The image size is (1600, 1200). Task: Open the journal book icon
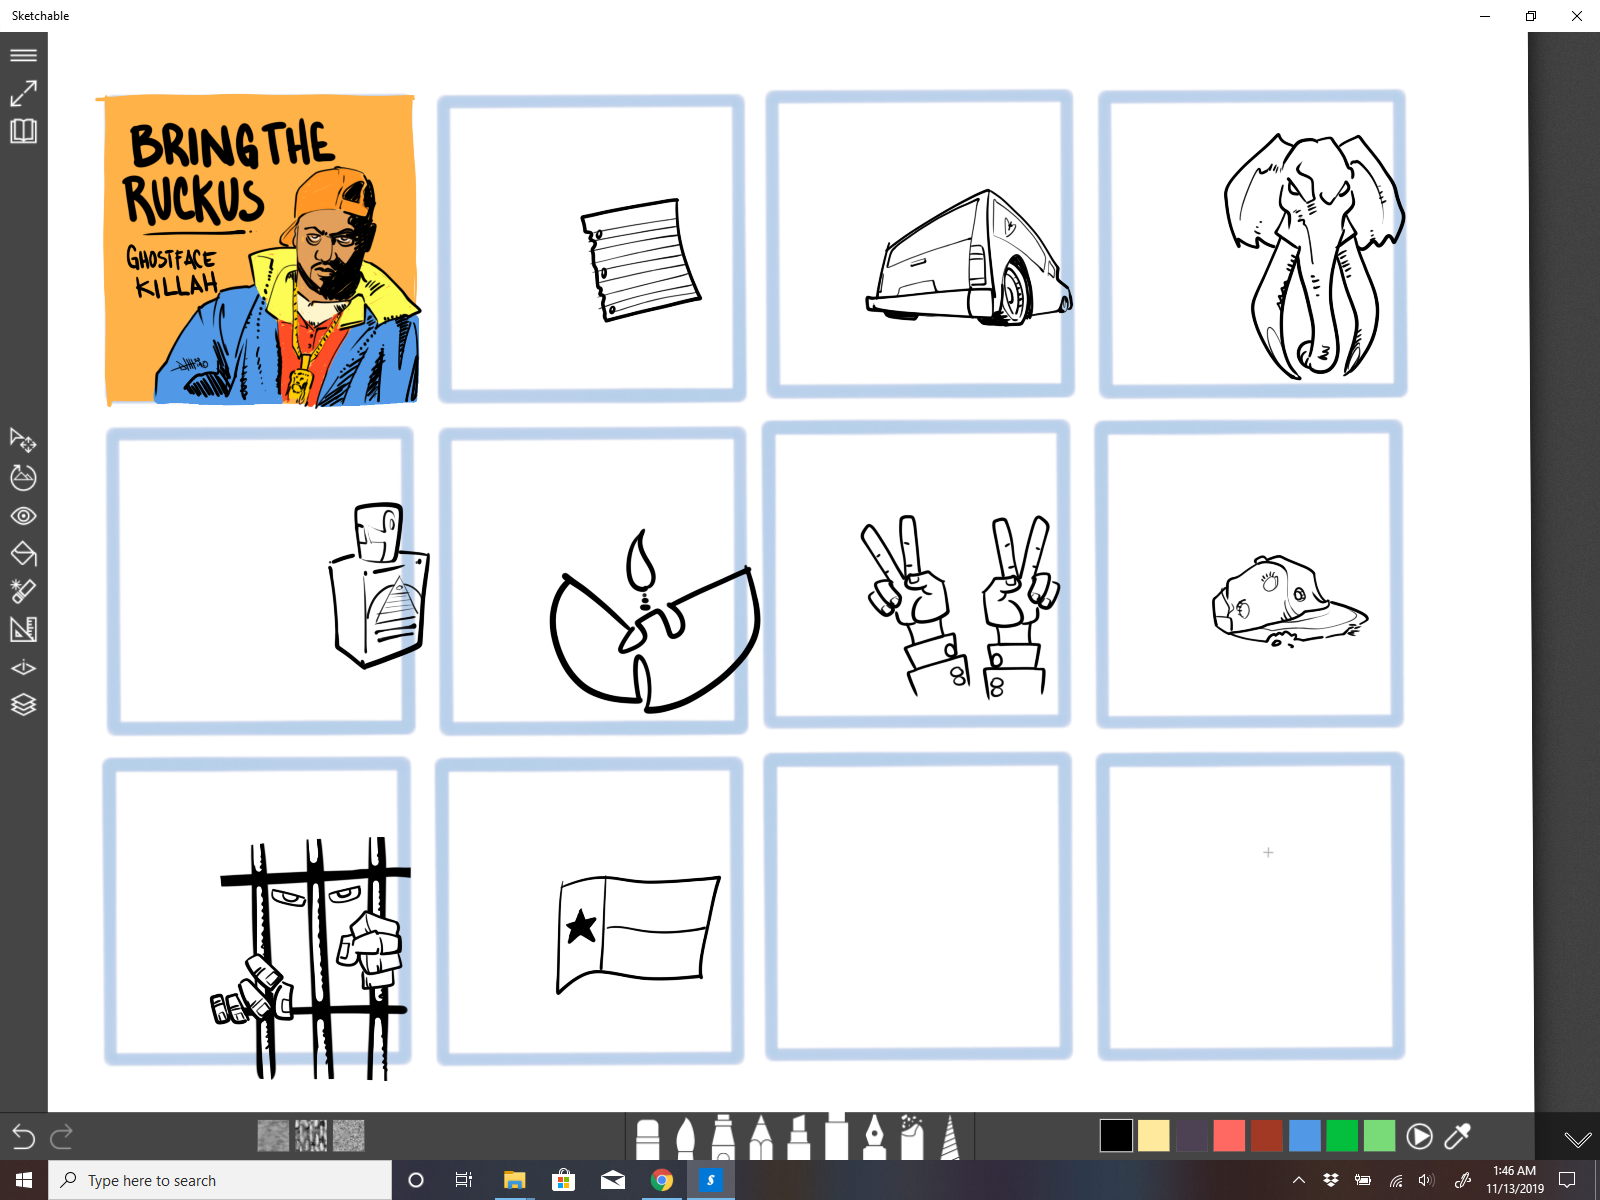click(23, 131)
